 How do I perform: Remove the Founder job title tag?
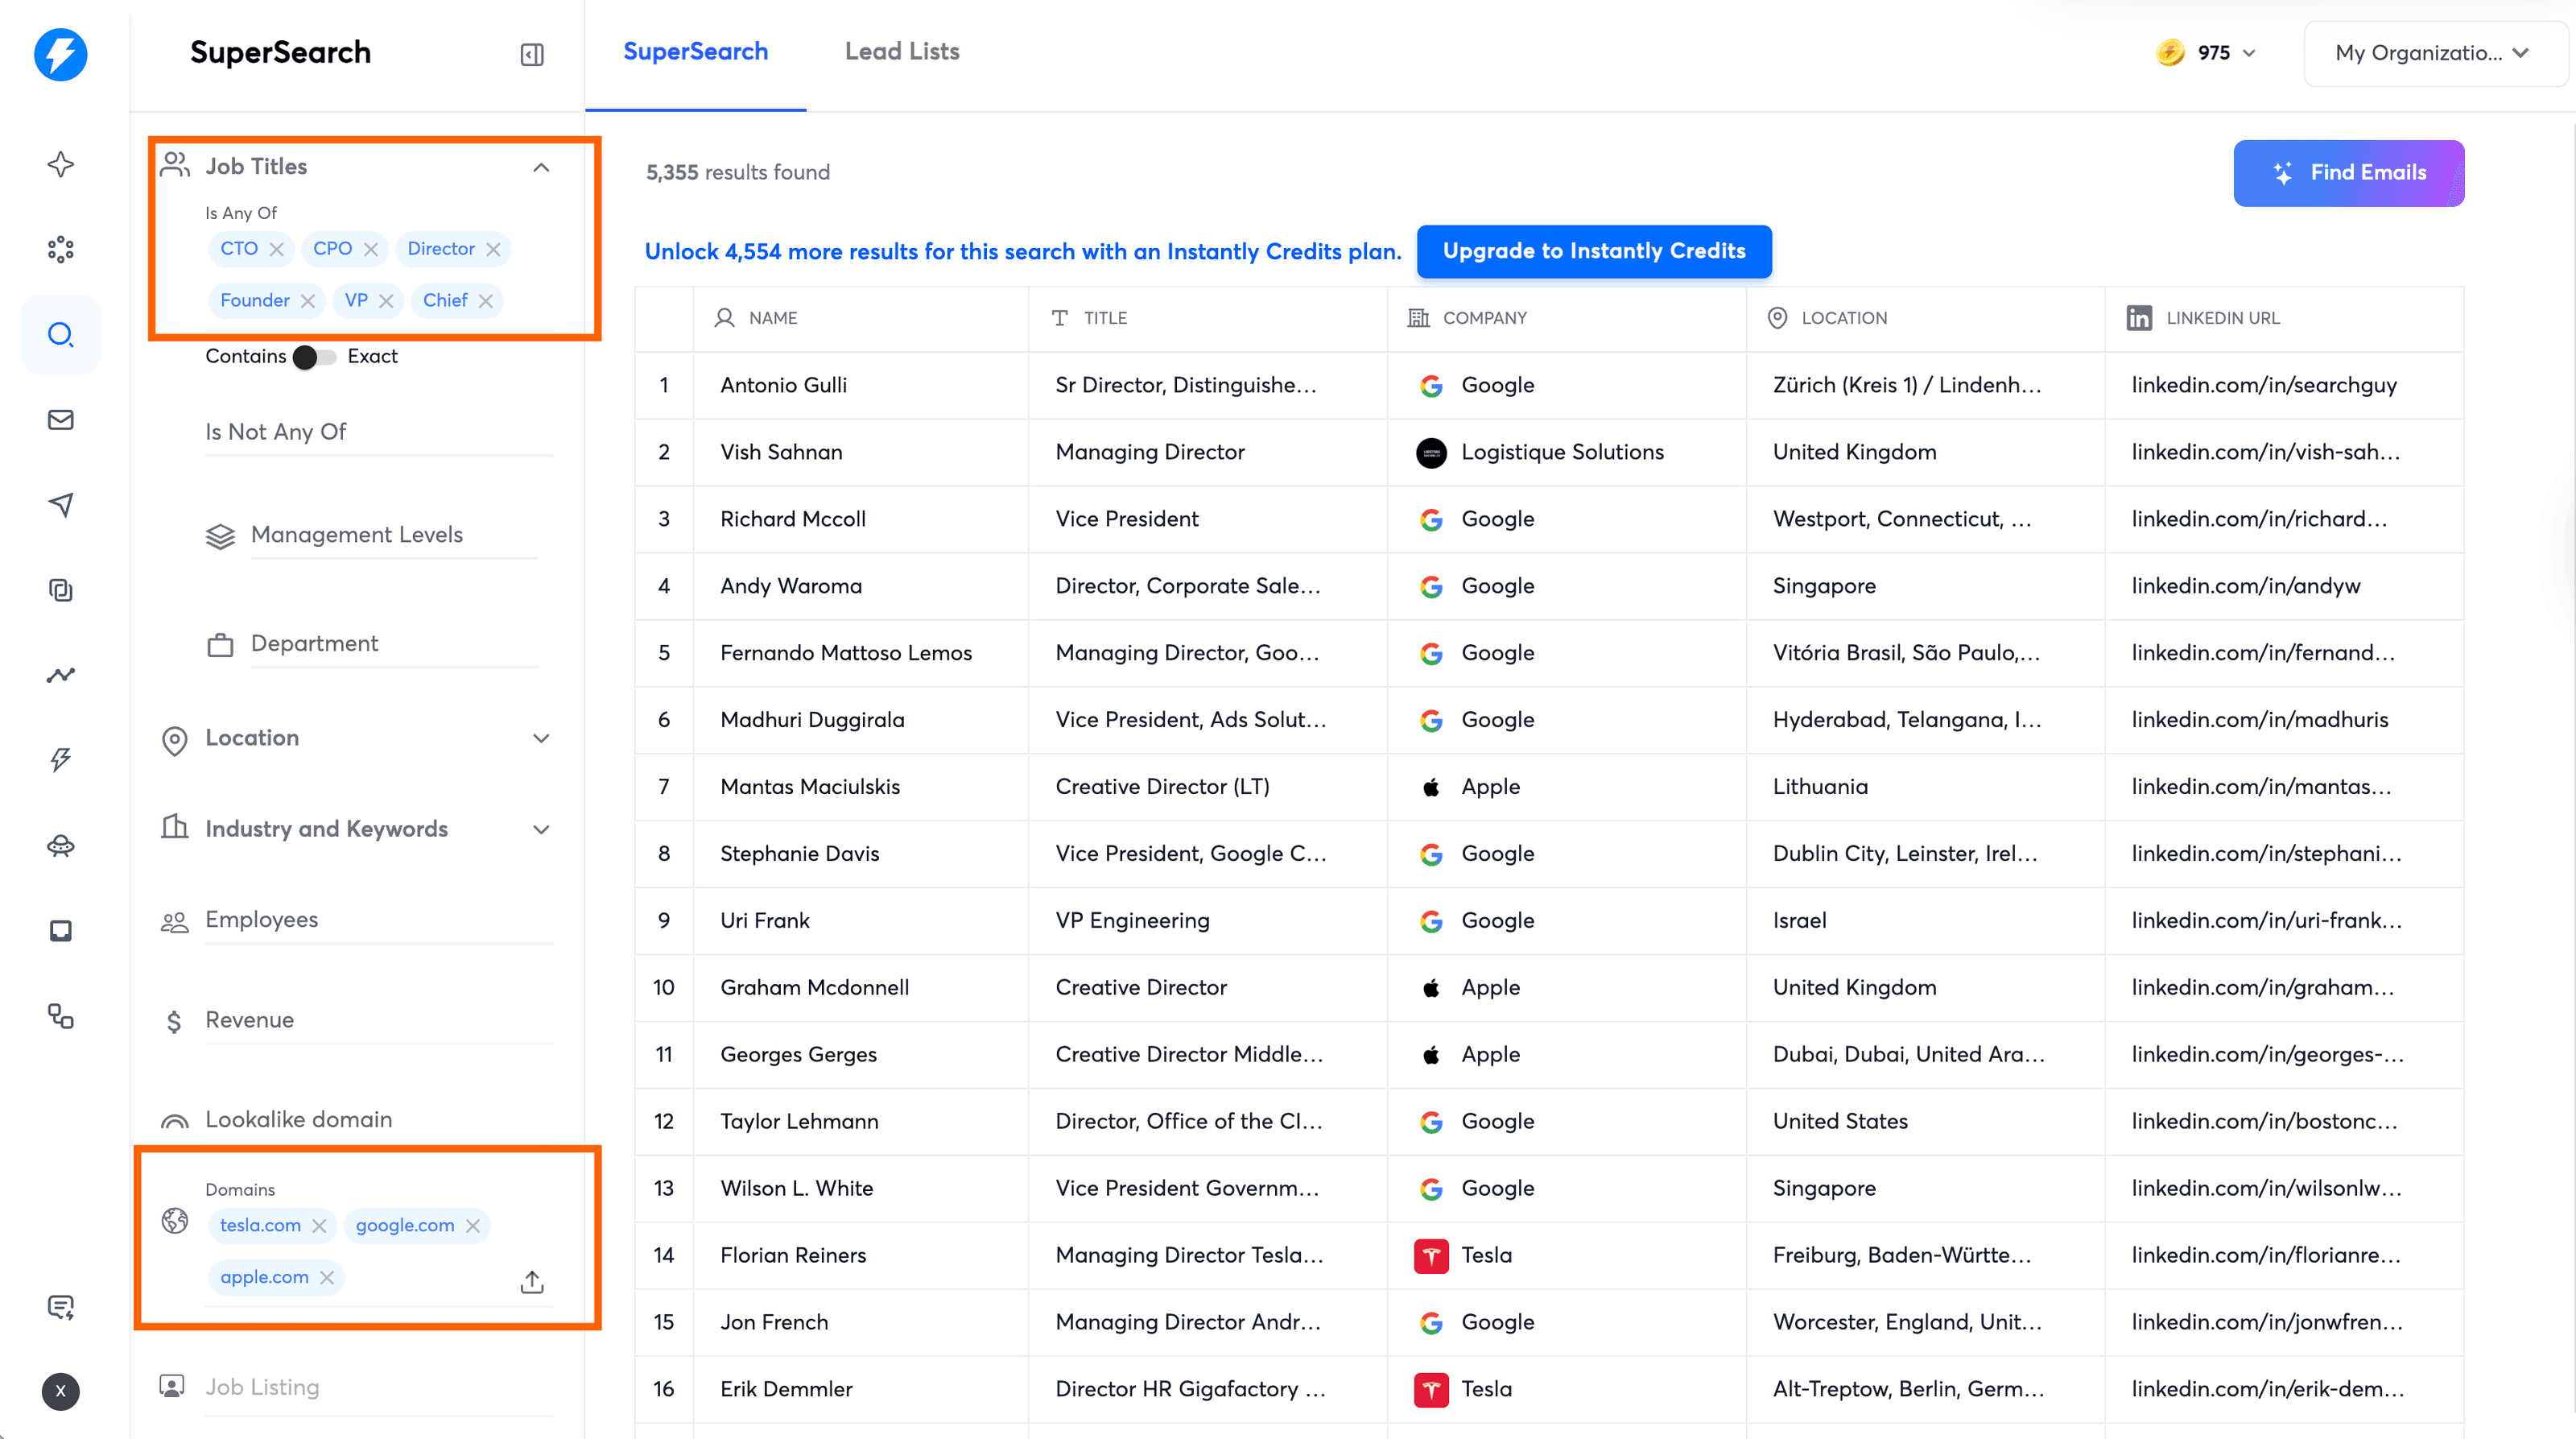tap(308, 301)
